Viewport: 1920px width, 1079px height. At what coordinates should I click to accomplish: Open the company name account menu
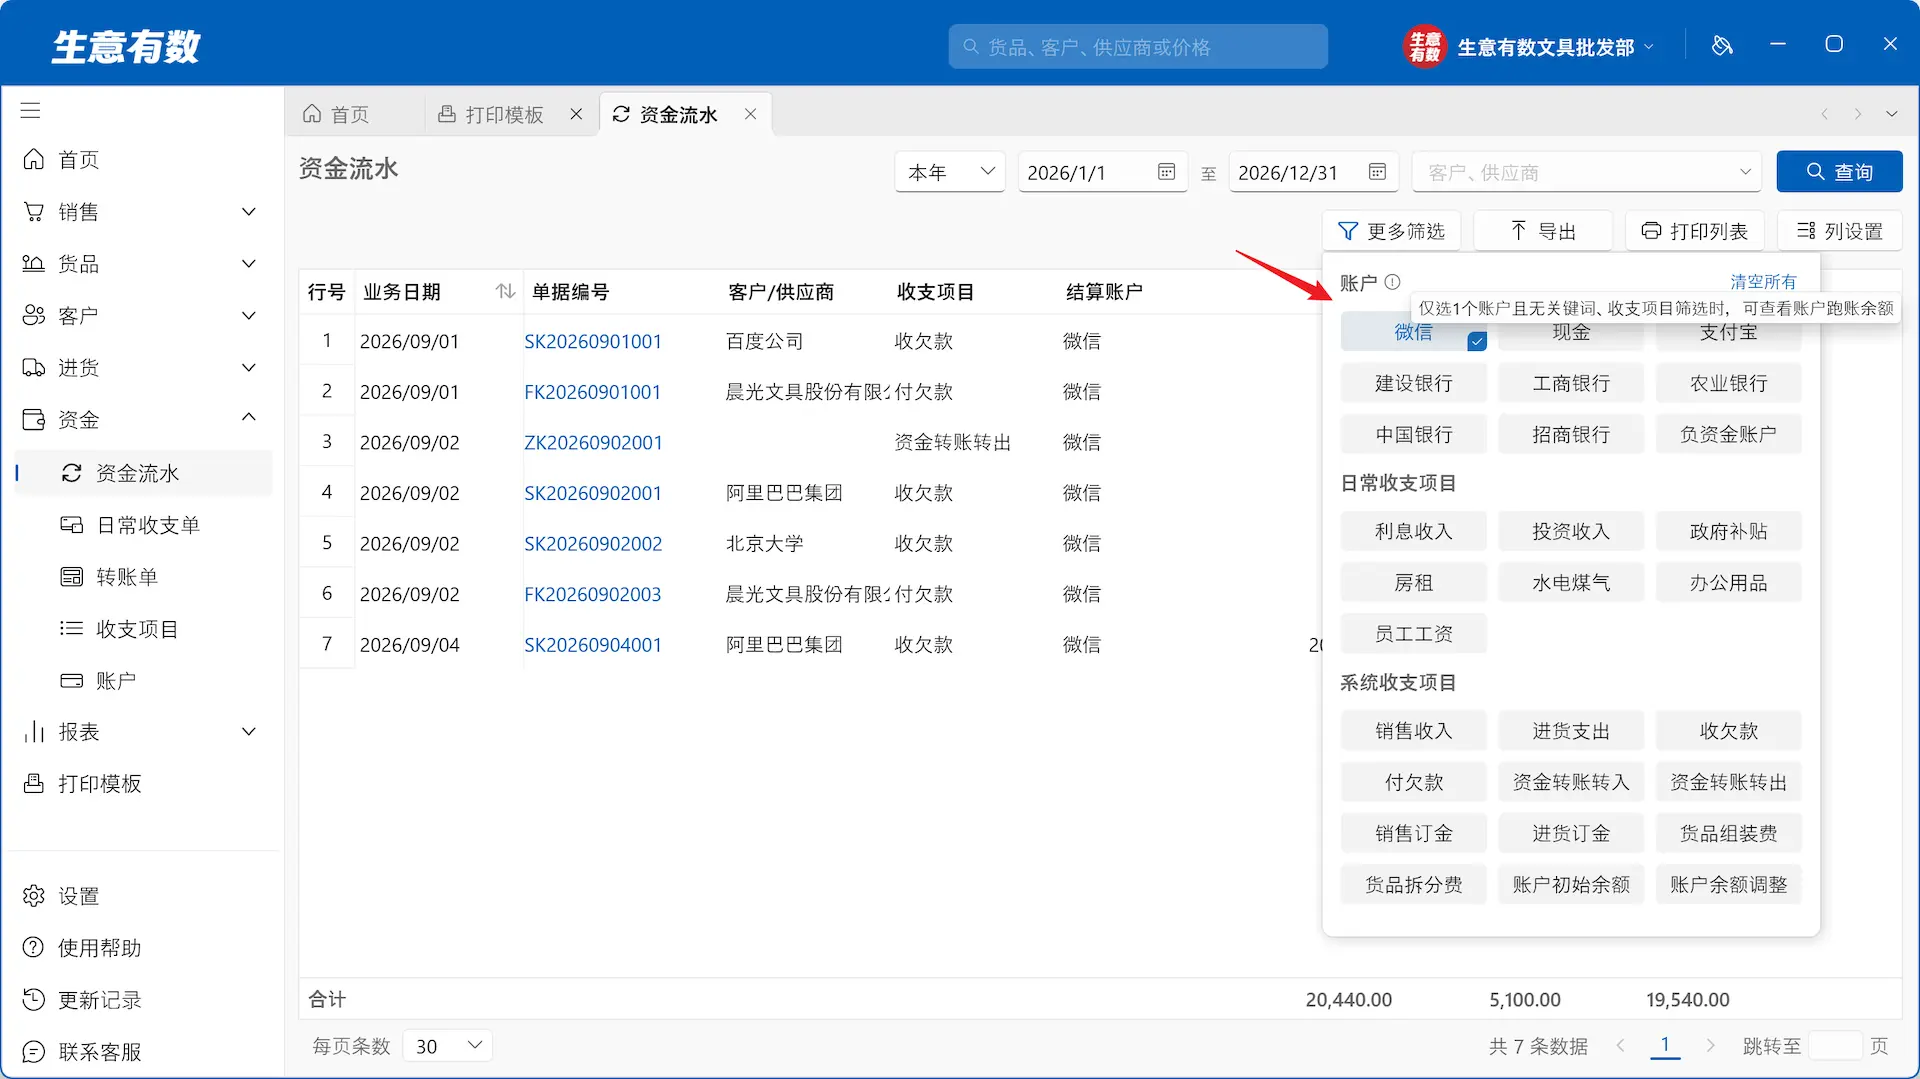(1555, 47)
